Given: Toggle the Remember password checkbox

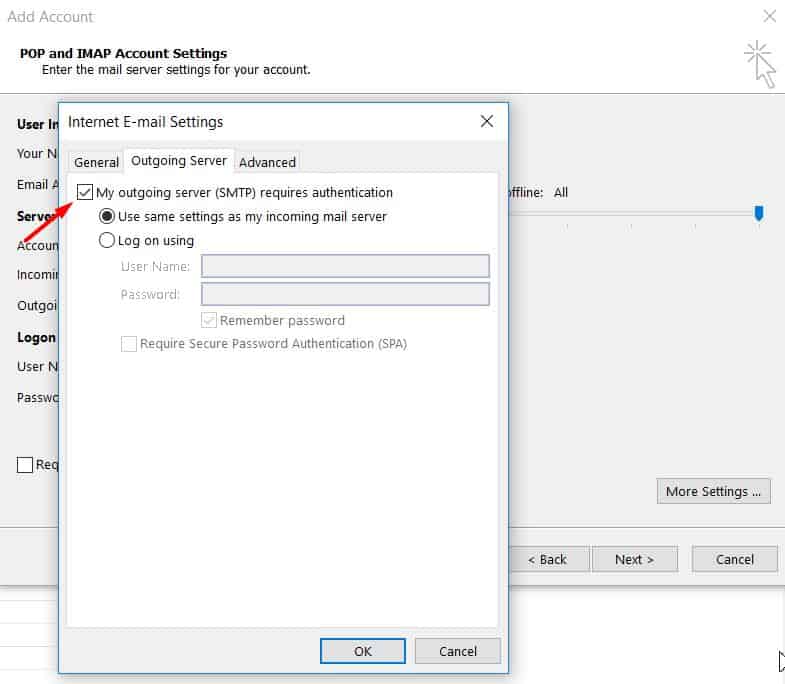Looking at the screenshot, I should pos(209,320).
